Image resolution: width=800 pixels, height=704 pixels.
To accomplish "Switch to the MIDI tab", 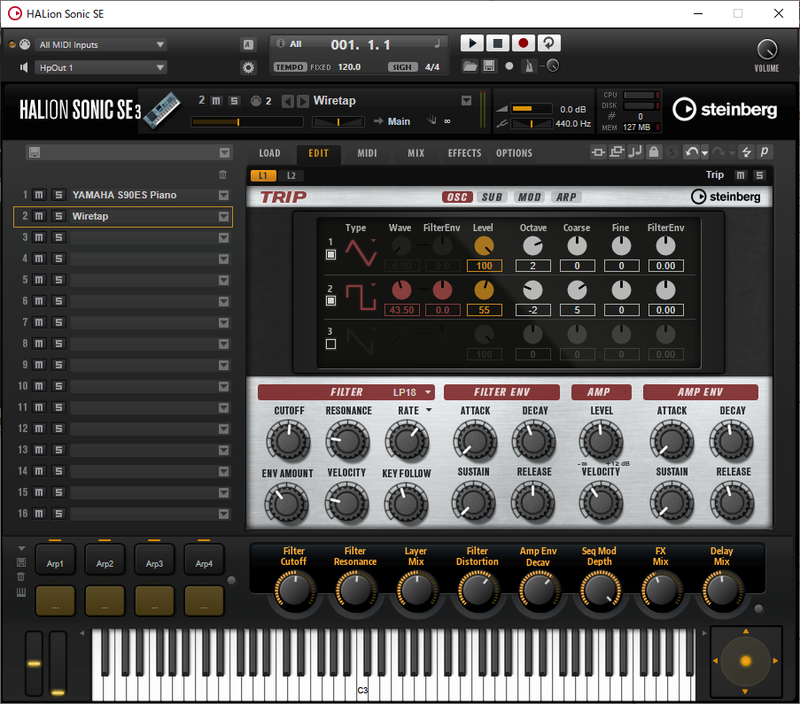I will point(367,153).
